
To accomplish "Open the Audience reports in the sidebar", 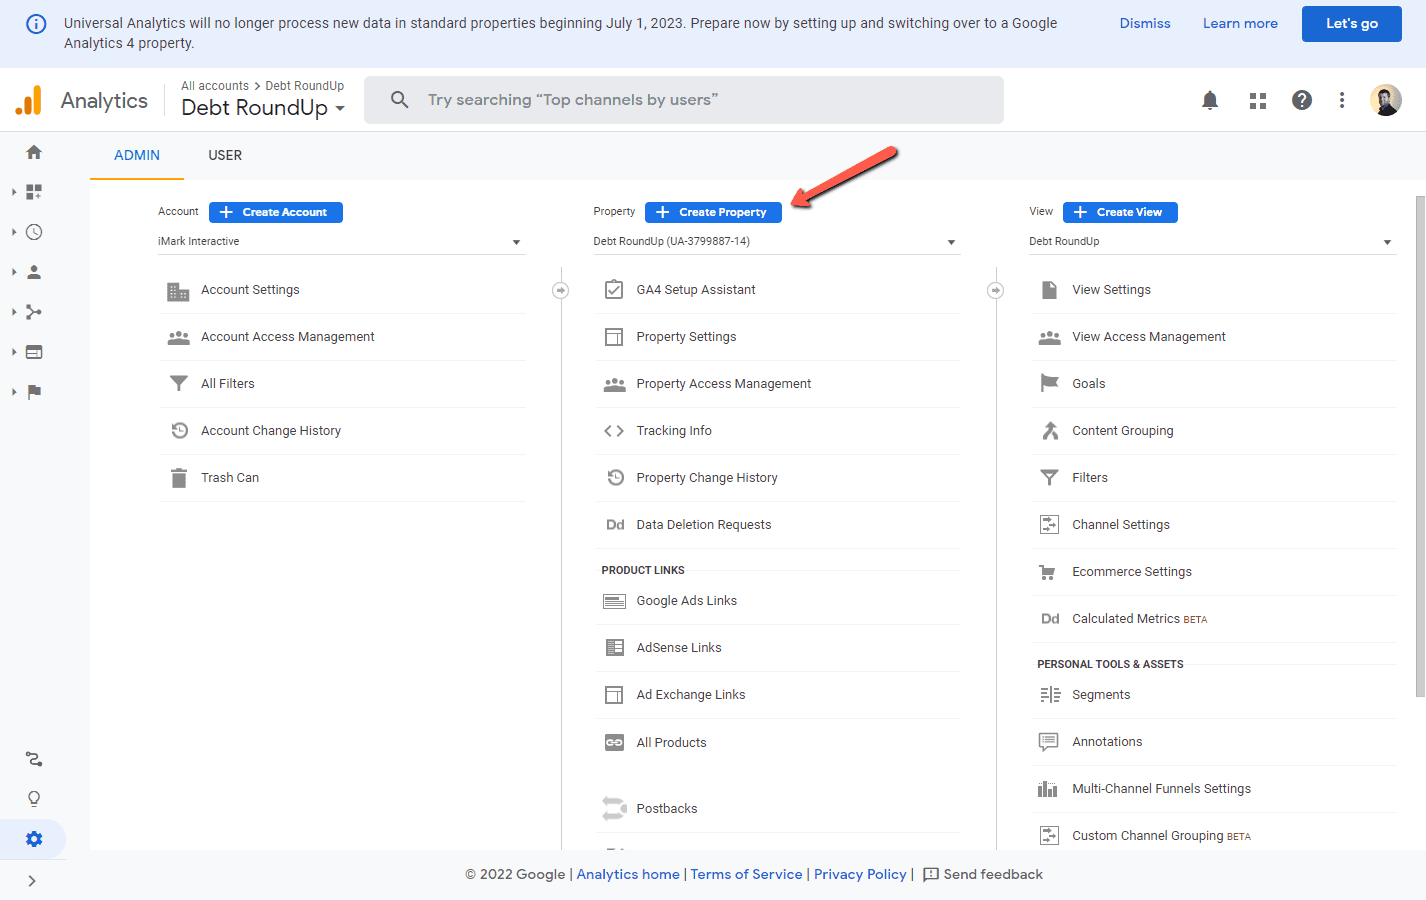I will (33, 271).
